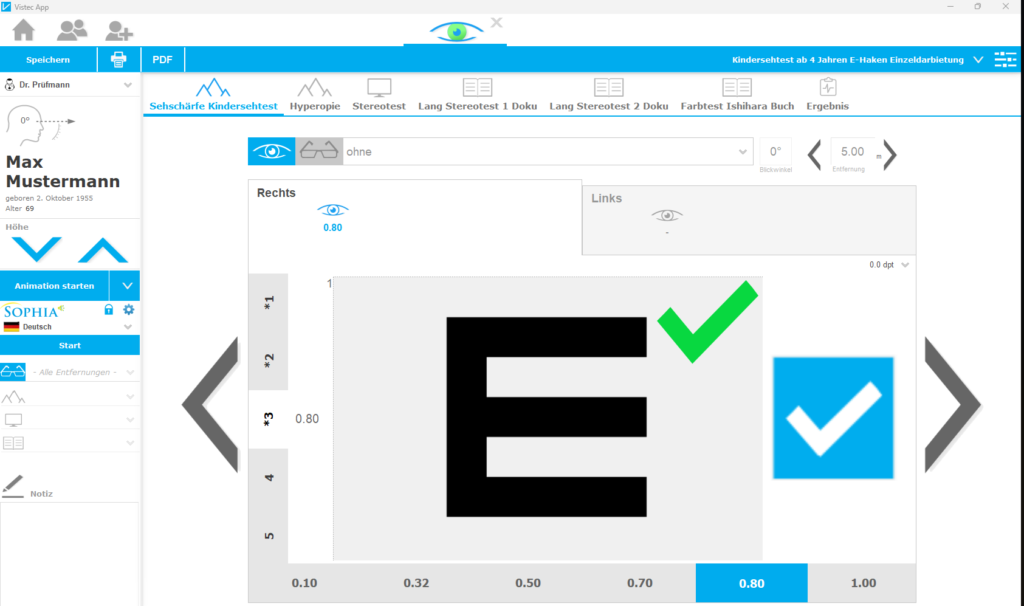Open the ohne correction combo box
The width and height of the screenshot is (1024, 606).
tap(548, 152)
